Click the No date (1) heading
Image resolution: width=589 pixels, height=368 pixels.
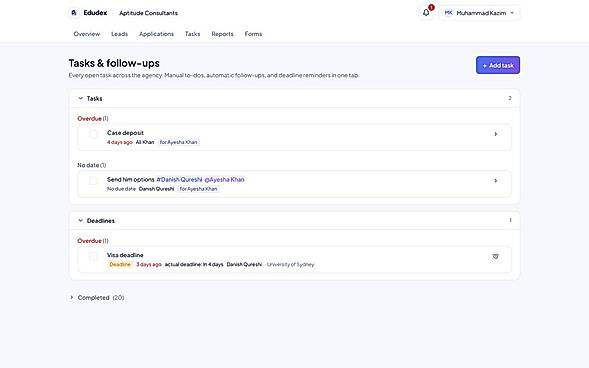coord(92,165)
